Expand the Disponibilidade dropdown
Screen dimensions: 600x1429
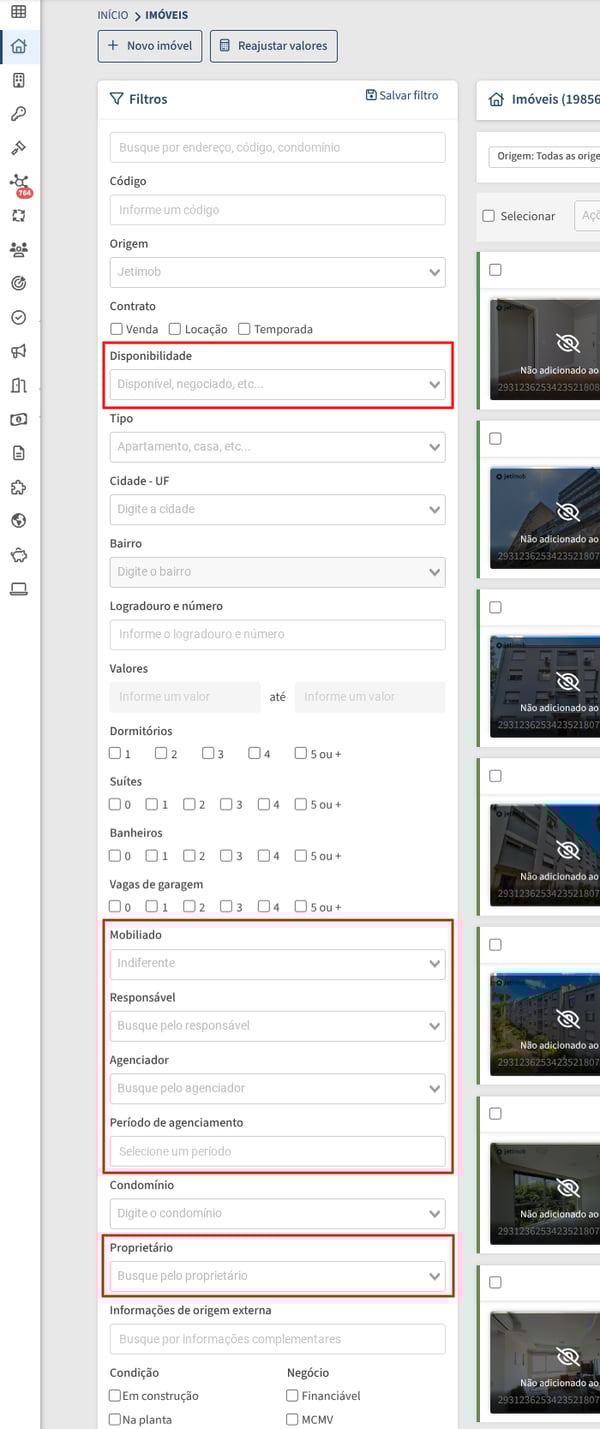coord(277,384)
